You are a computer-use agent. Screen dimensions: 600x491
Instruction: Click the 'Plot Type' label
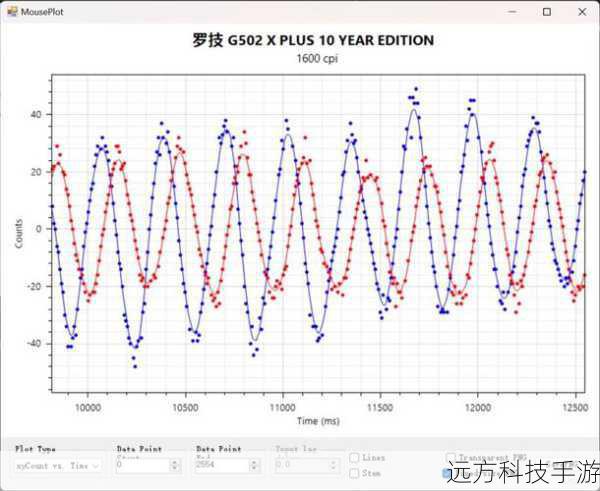click(x=35, y=449)
